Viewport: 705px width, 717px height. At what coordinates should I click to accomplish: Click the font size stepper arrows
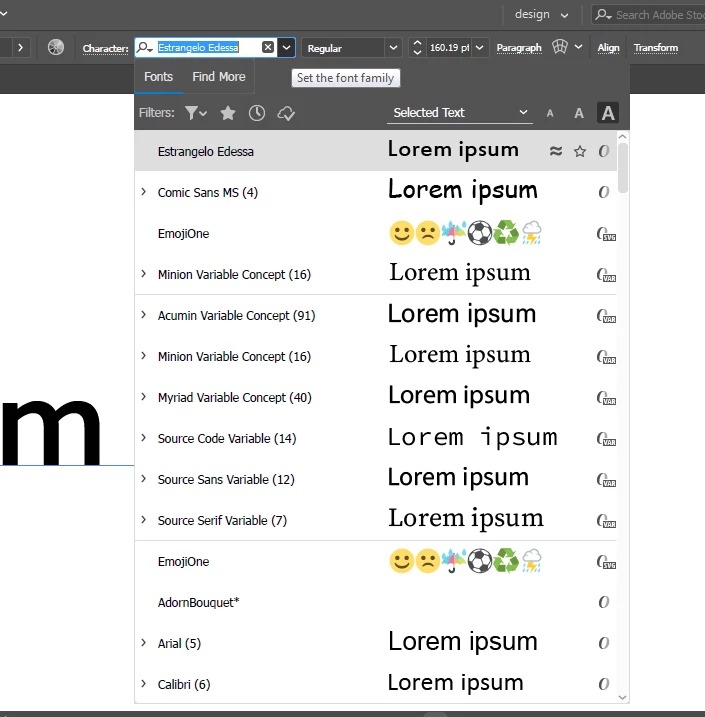tap(417, 48)
